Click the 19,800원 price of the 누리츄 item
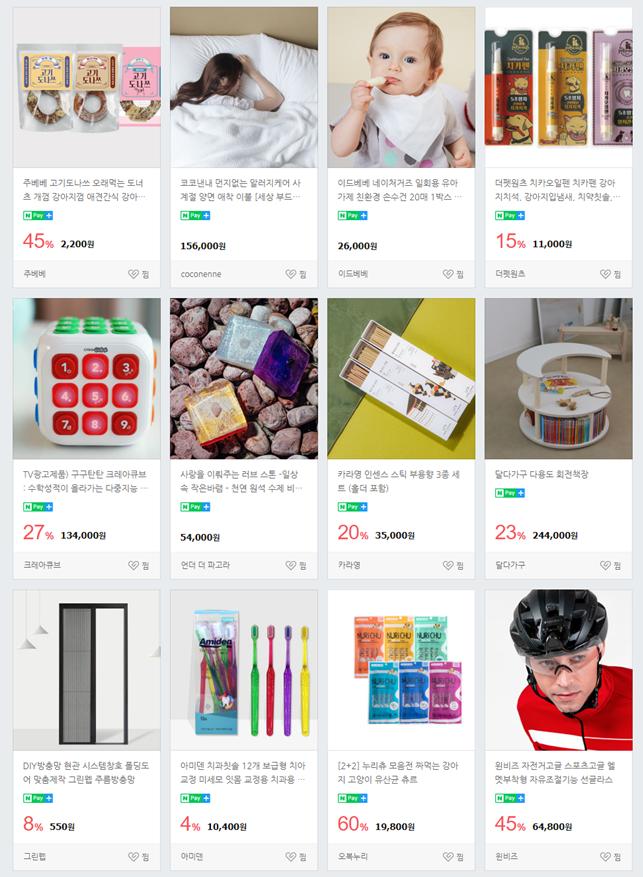Image resolution: width=643 pixels, height=877 pixels. coord(395,827)
